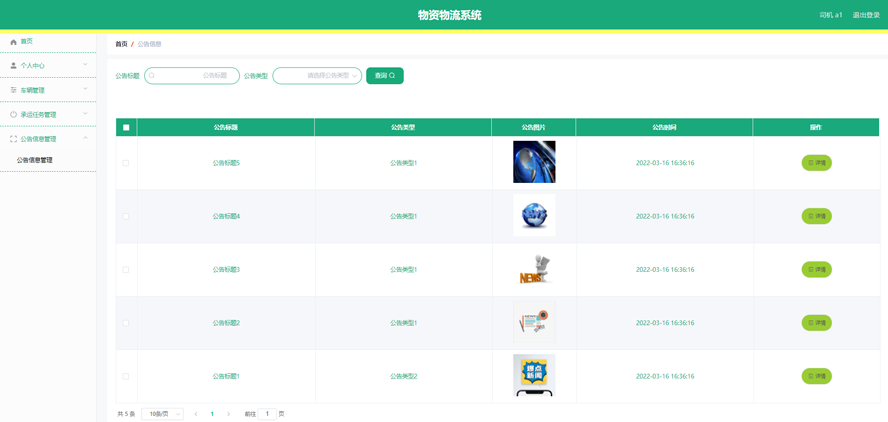Viewport: 888px width, 422px height.
Task: Click the 公告时间 cell in 公告标题4 row
Action: click(x=665, y=216)
